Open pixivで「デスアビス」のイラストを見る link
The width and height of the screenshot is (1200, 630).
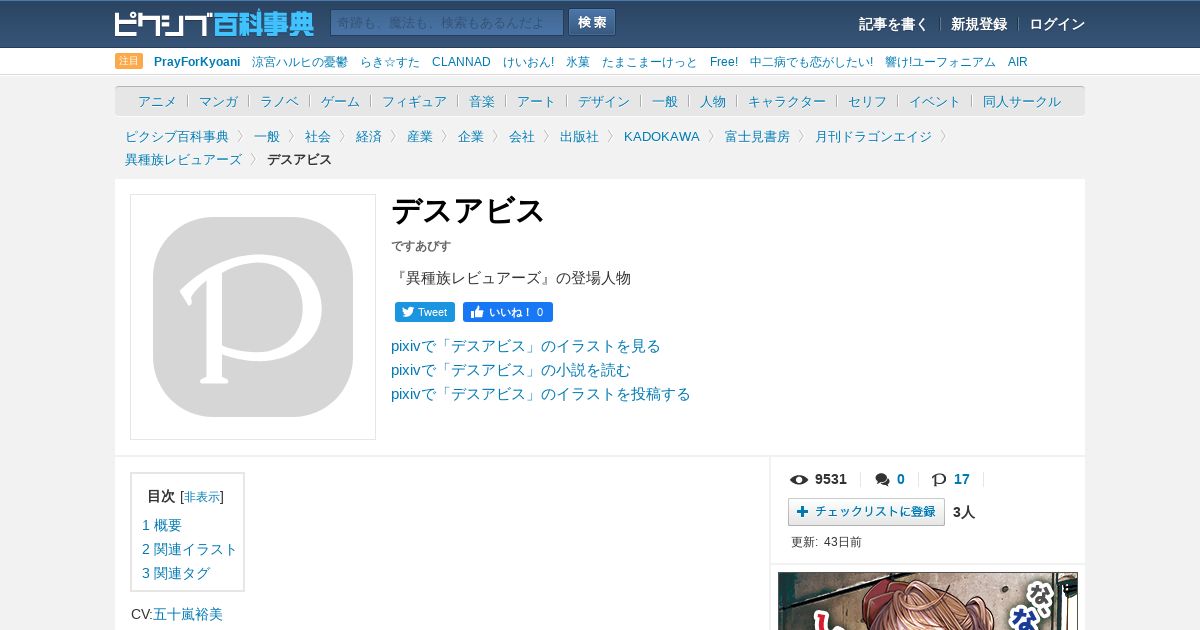coord(526,346)
